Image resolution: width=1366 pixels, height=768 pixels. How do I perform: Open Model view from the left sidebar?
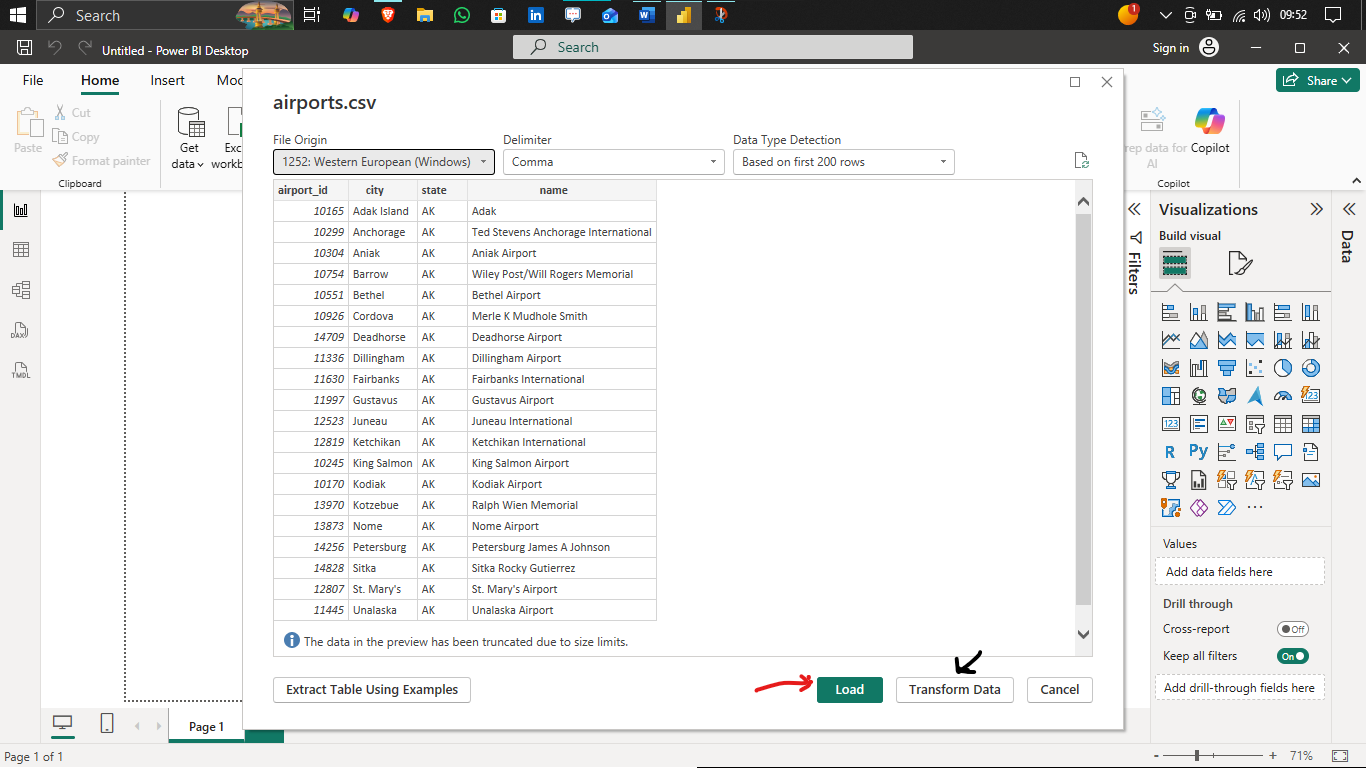(x=20, y=289)
